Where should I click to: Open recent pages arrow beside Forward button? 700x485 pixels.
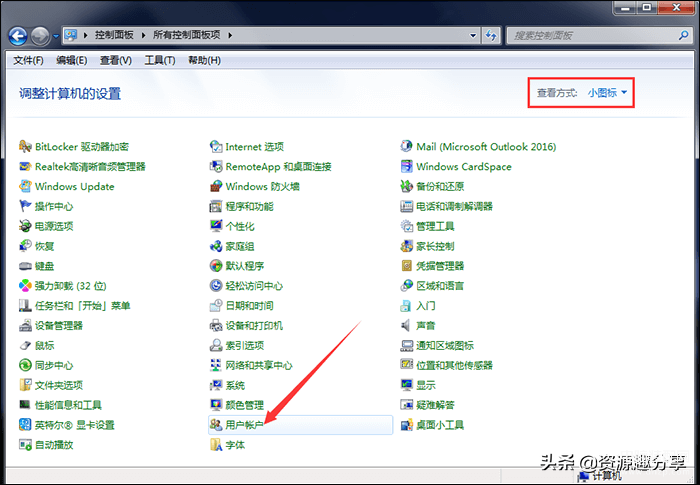[x=56, y=36]
